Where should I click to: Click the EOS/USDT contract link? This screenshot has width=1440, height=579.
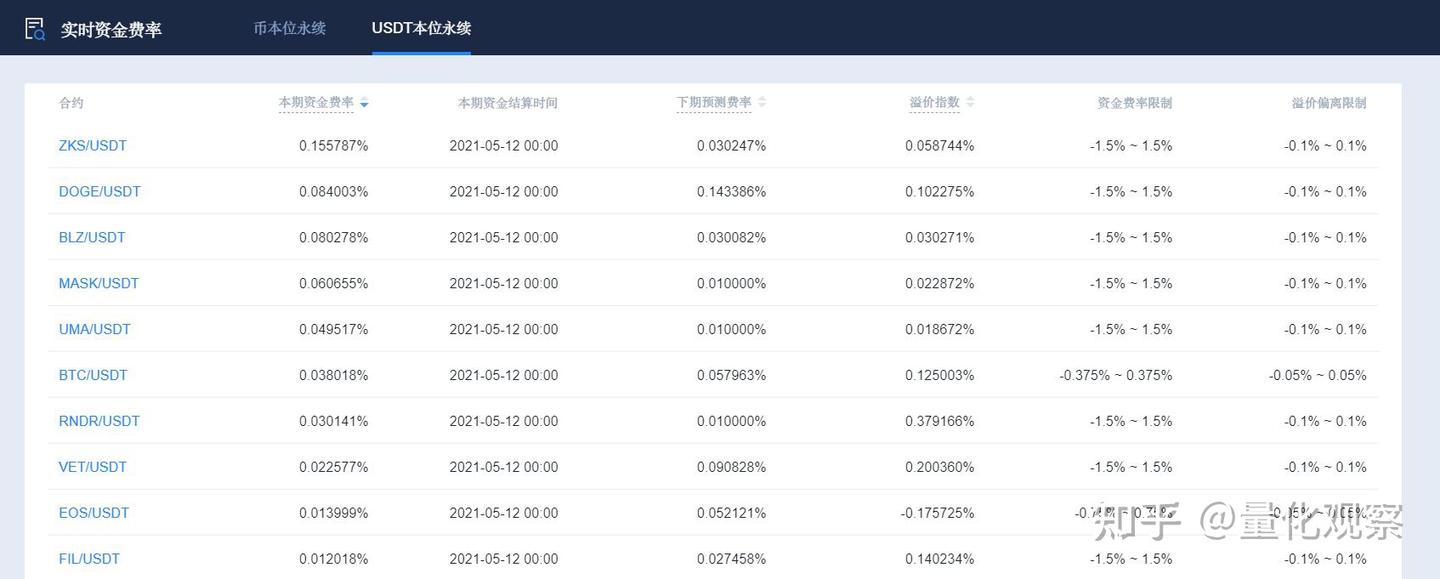pyautogui.click(x=94, y=512)
